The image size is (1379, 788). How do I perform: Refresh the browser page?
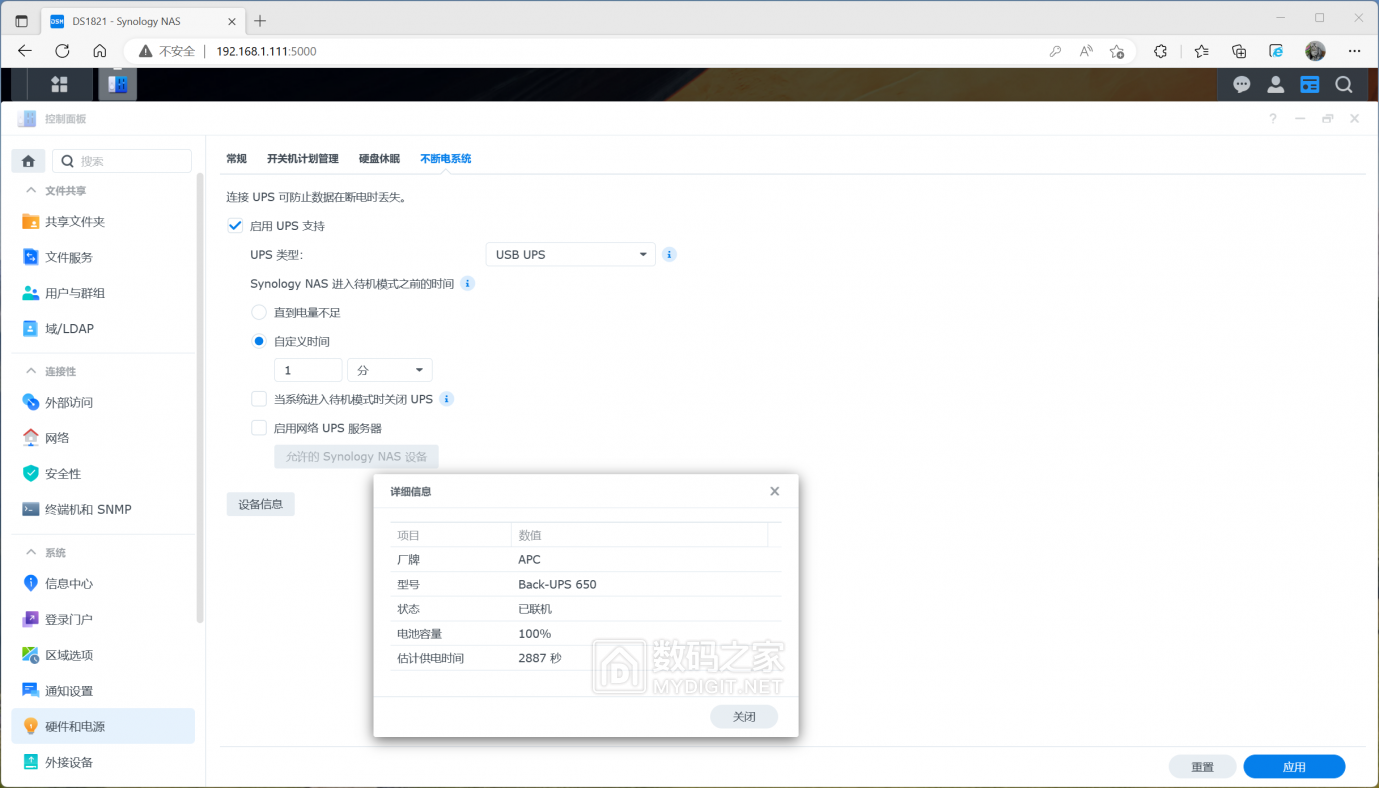62,51
